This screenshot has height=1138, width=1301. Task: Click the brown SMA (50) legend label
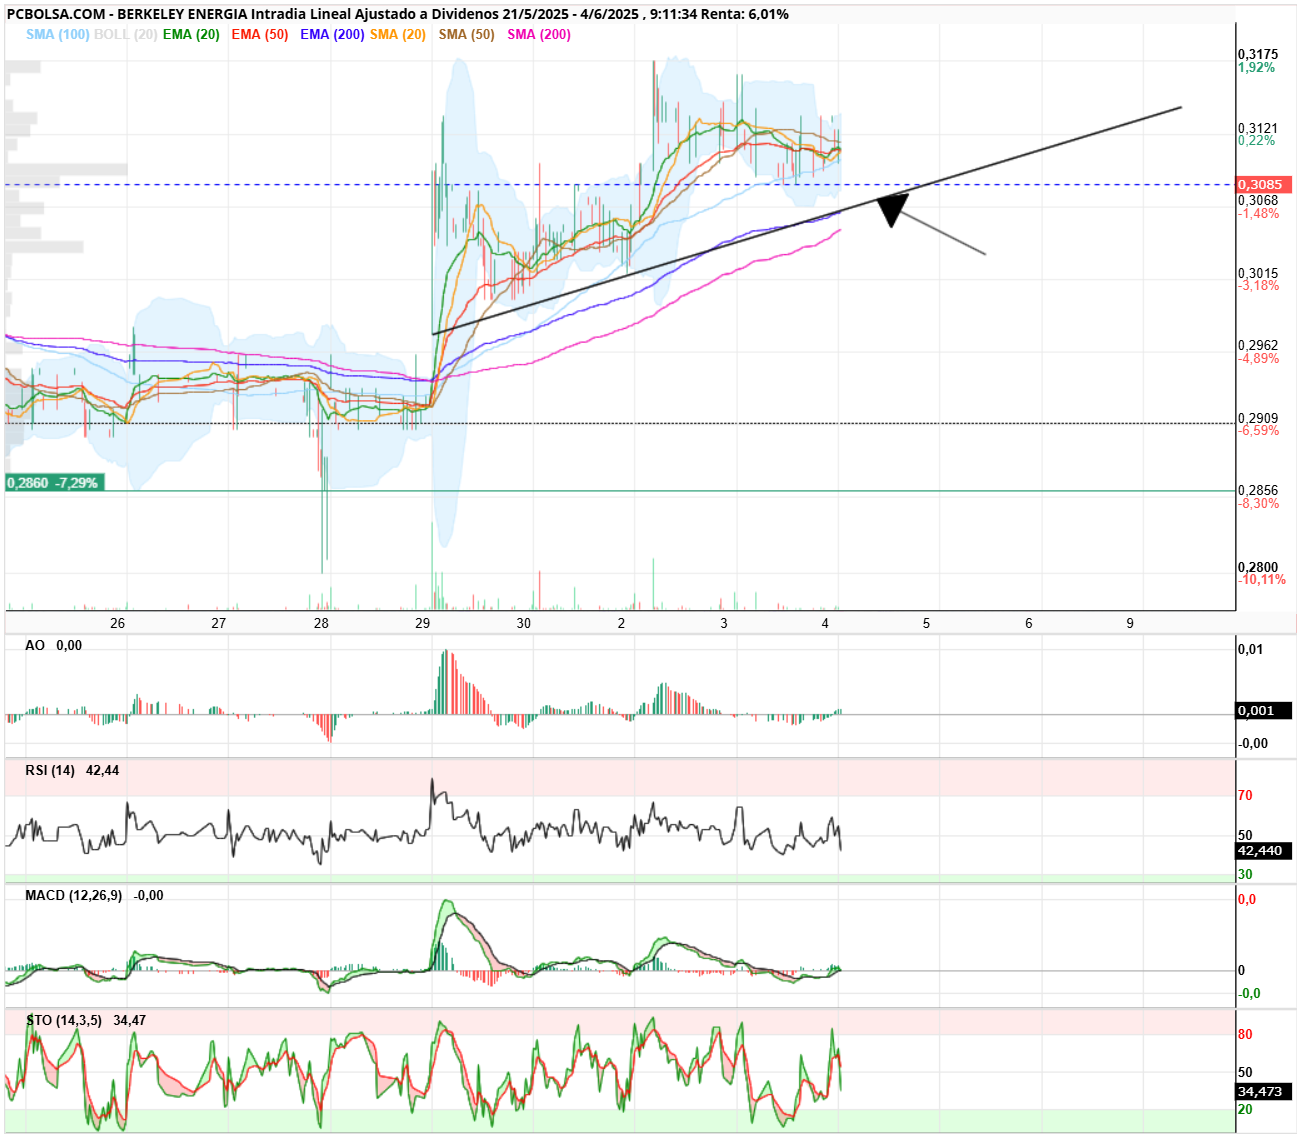(x=467, y=34)
